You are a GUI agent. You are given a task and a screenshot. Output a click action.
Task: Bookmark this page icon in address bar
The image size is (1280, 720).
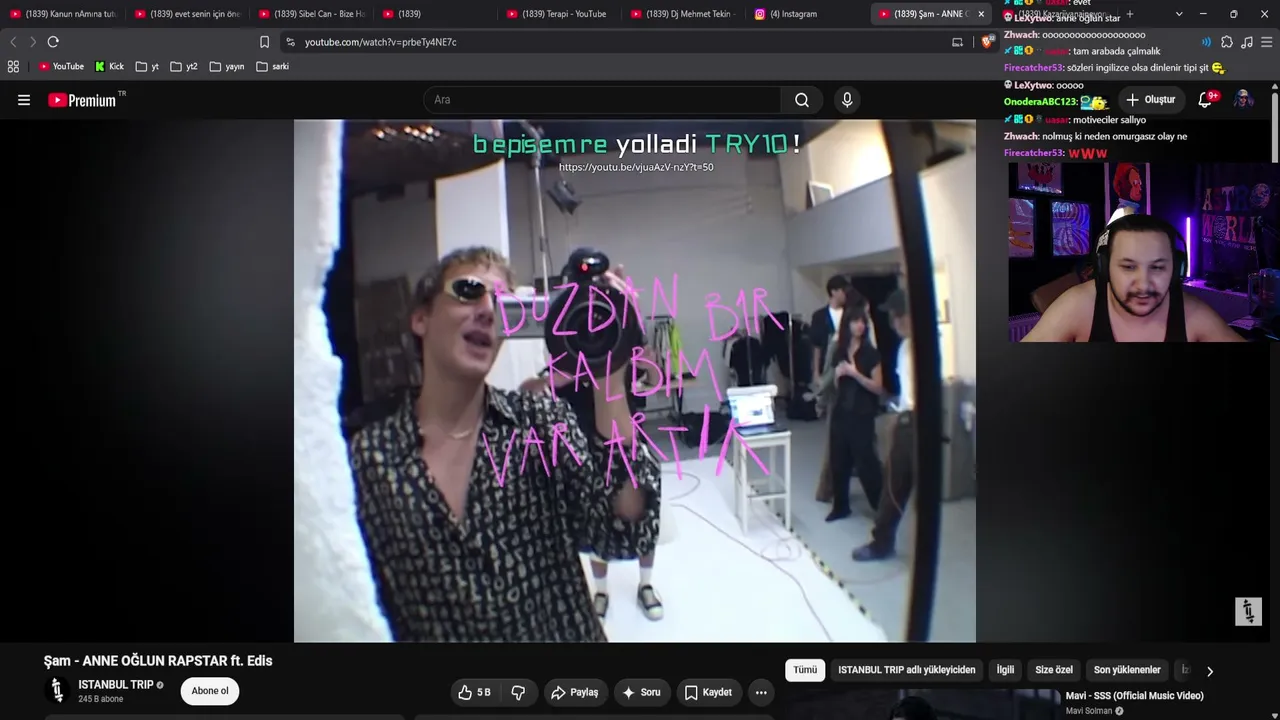264,42
